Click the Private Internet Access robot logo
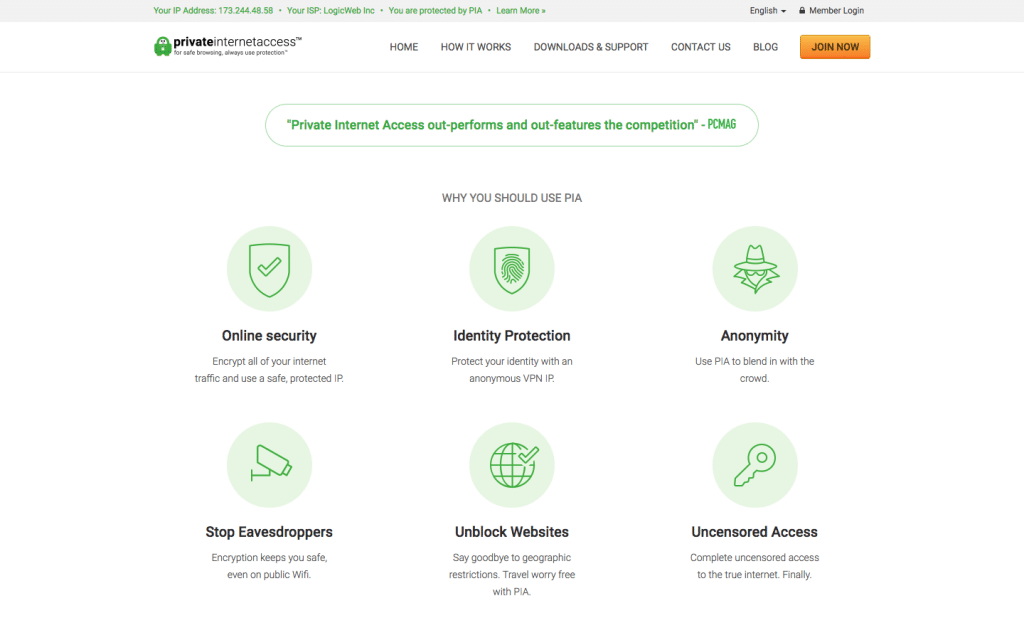 (x=163, y=46)
